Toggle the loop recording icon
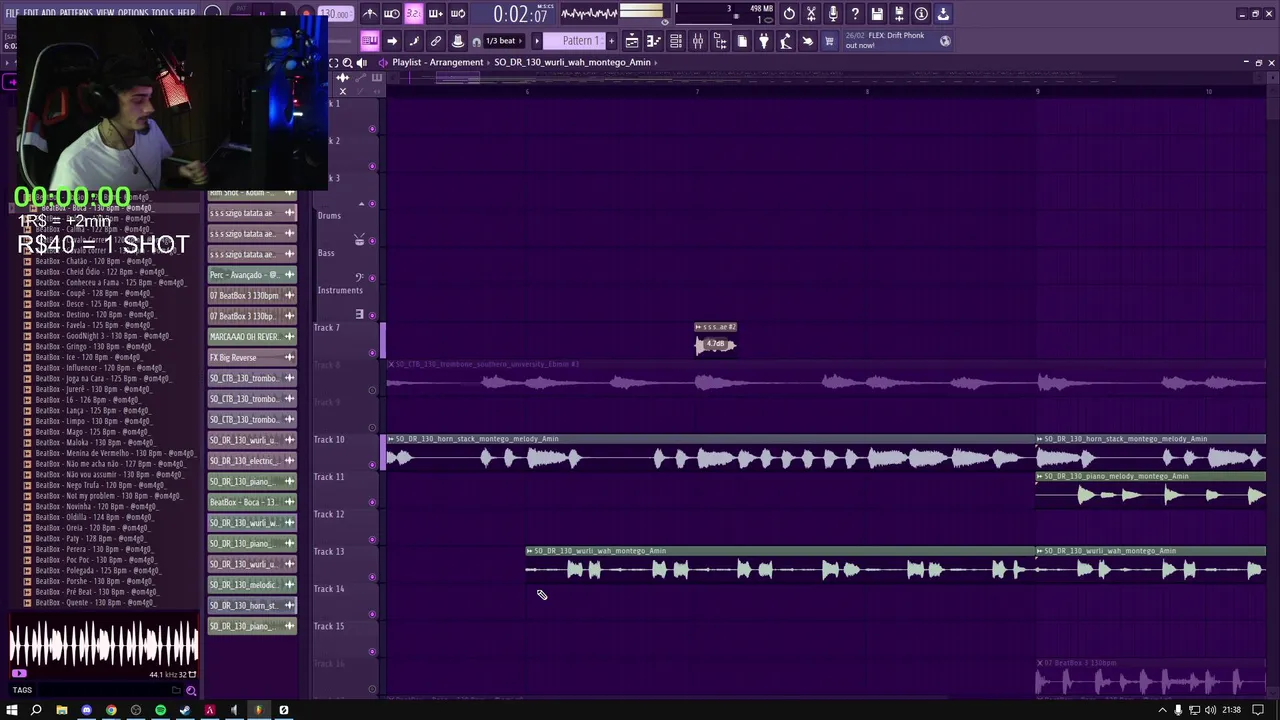 click(457, 14)
